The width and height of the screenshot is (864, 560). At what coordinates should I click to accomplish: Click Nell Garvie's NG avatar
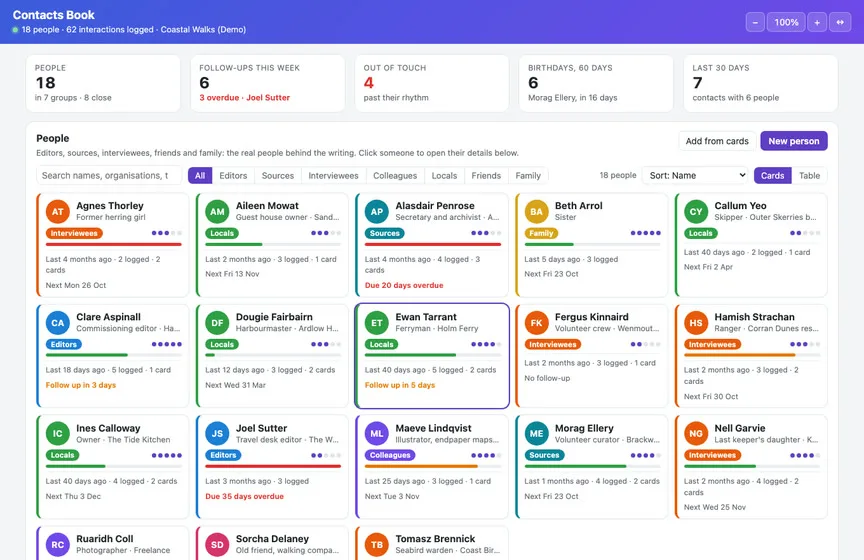[696, 434]
